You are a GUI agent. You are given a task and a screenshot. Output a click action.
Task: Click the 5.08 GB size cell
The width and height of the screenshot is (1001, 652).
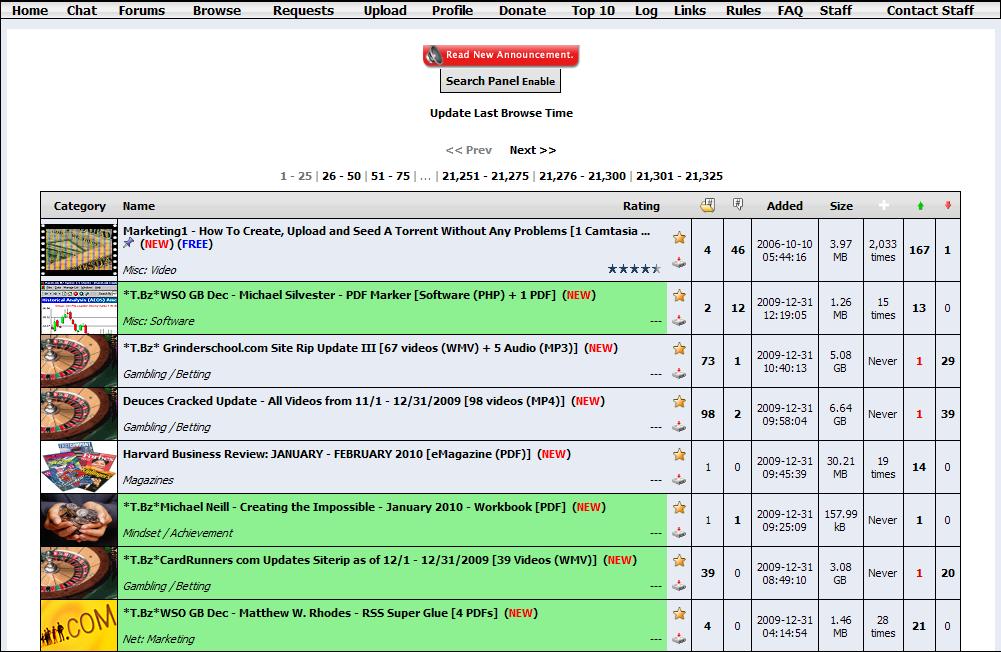tap(840, 361)
